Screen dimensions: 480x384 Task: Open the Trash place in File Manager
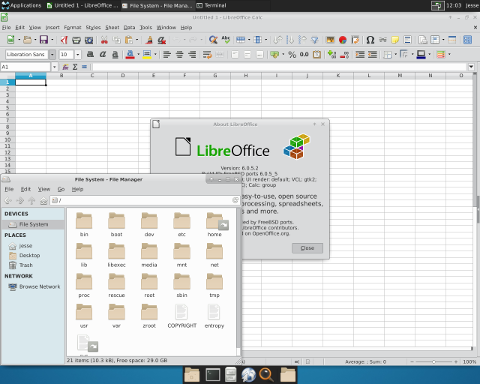21,265
